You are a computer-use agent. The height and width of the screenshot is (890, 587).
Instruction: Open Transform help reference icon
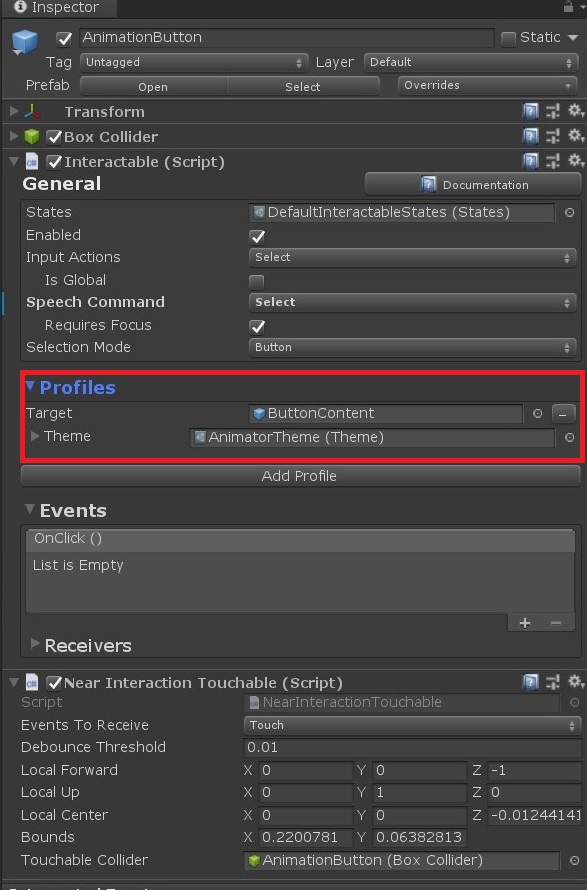[x=530, y=111]
